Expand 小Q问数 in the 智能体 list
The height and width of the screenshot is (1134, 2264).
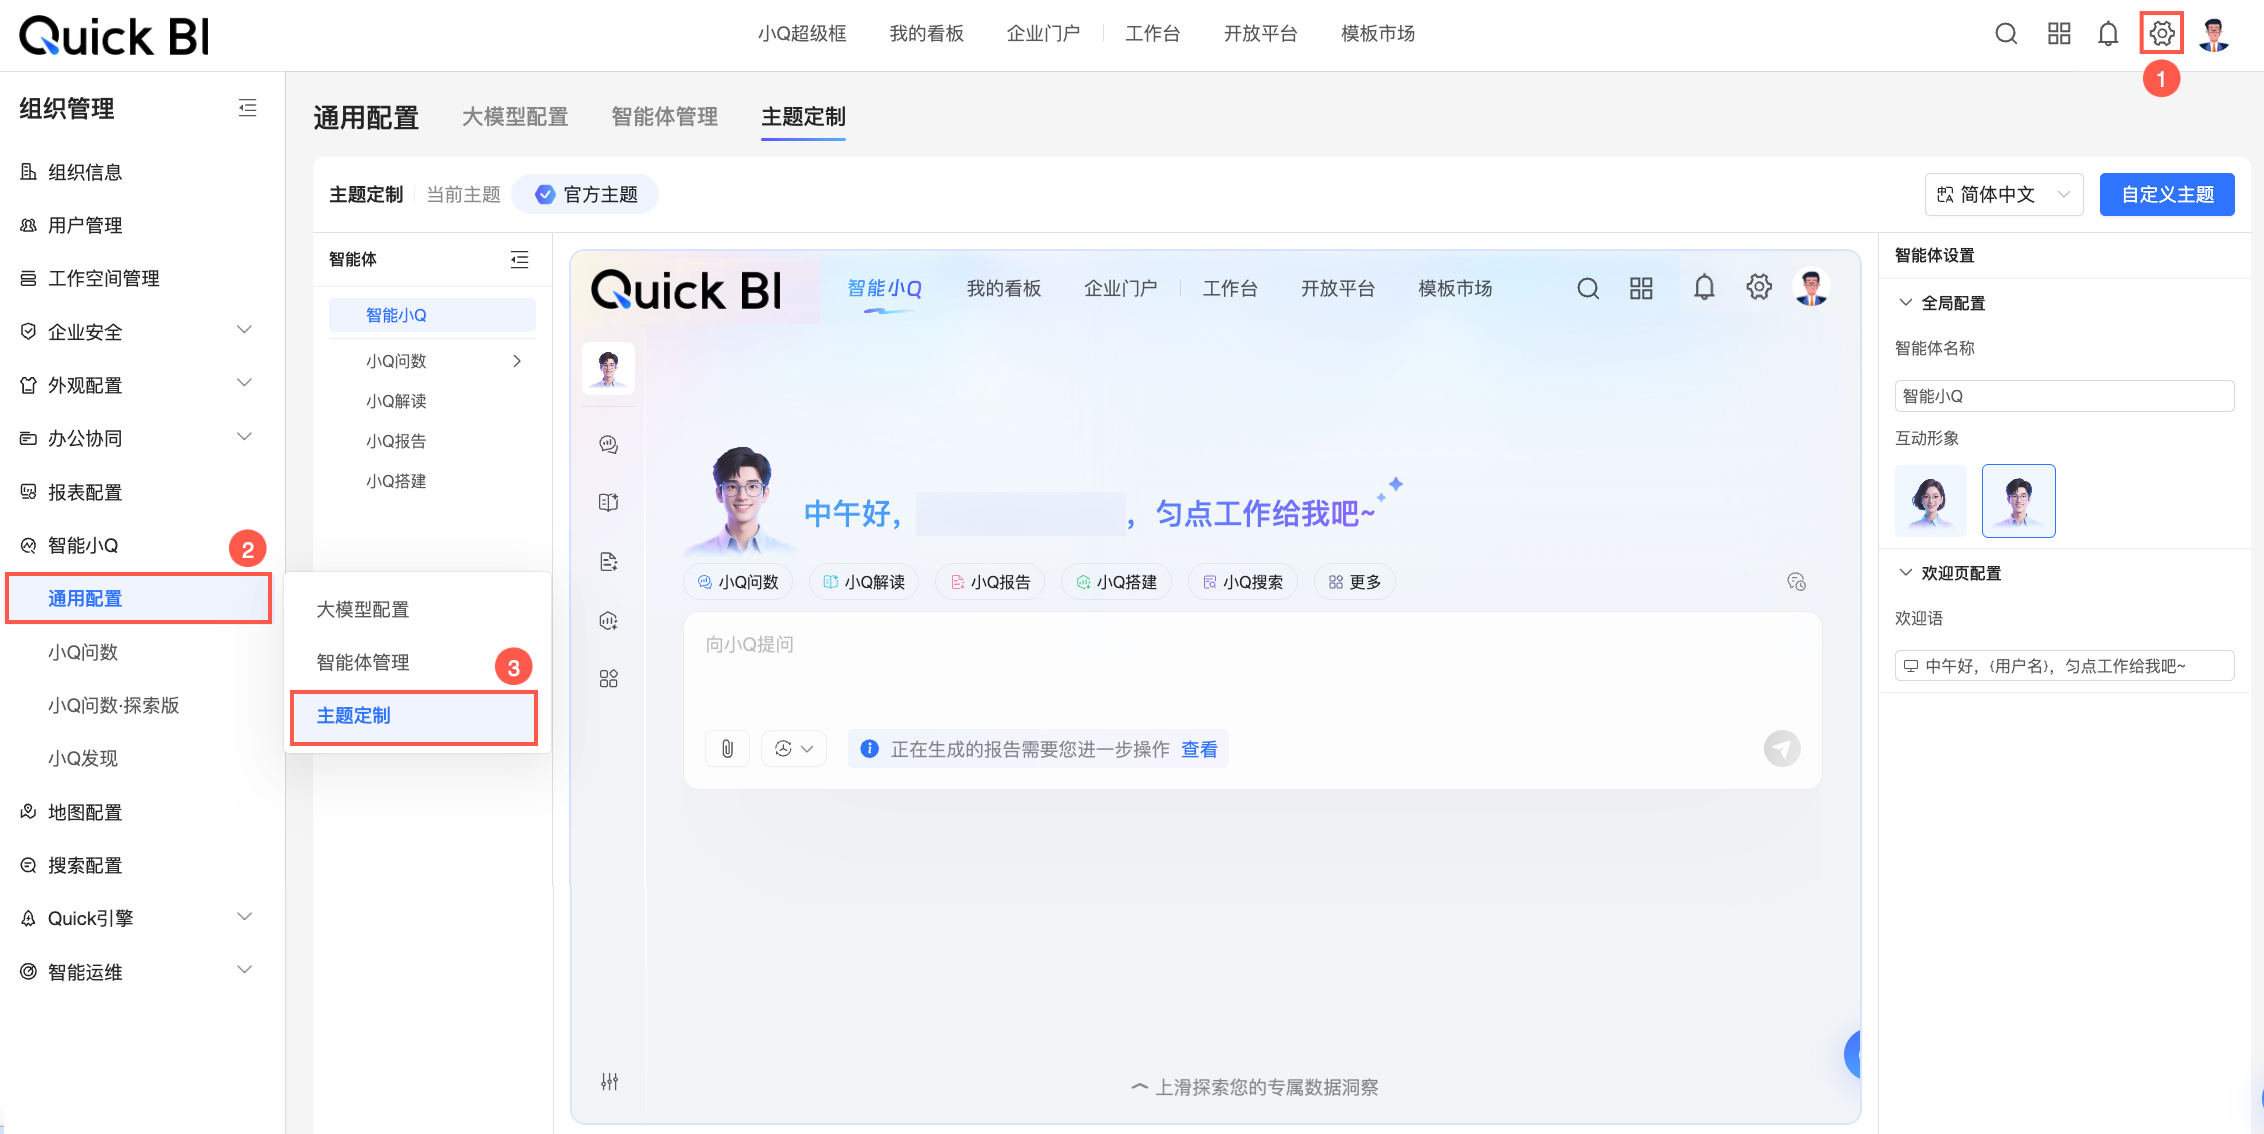click(517, 361)
